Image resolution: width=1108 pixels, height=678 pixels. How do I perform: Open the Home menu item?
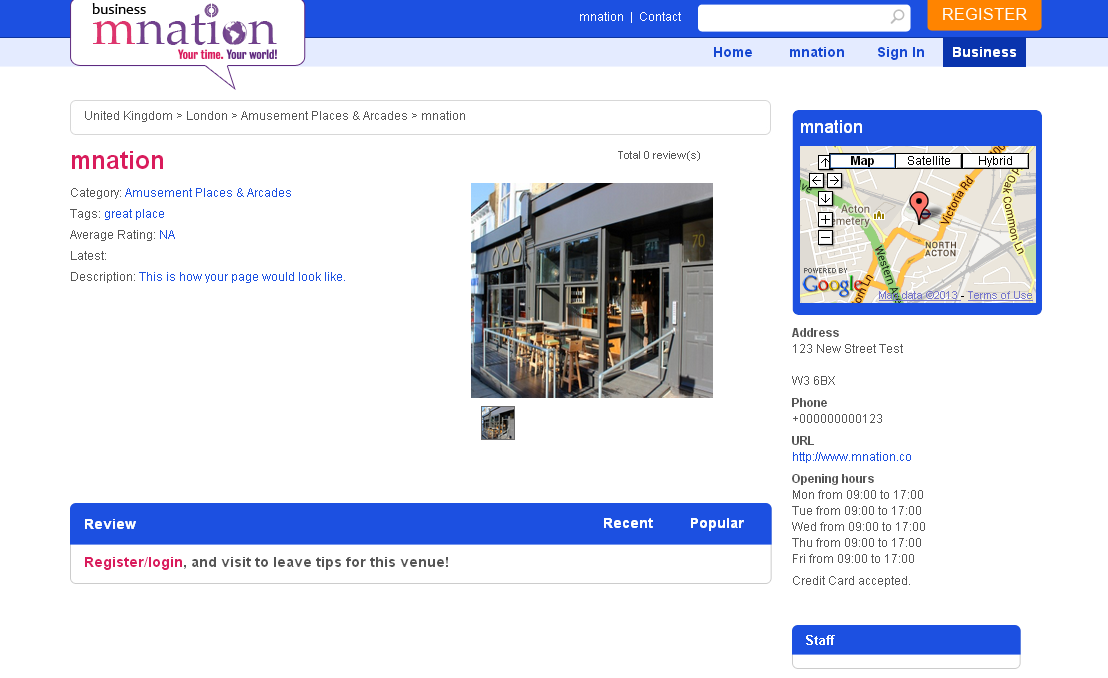pos(732,52)
